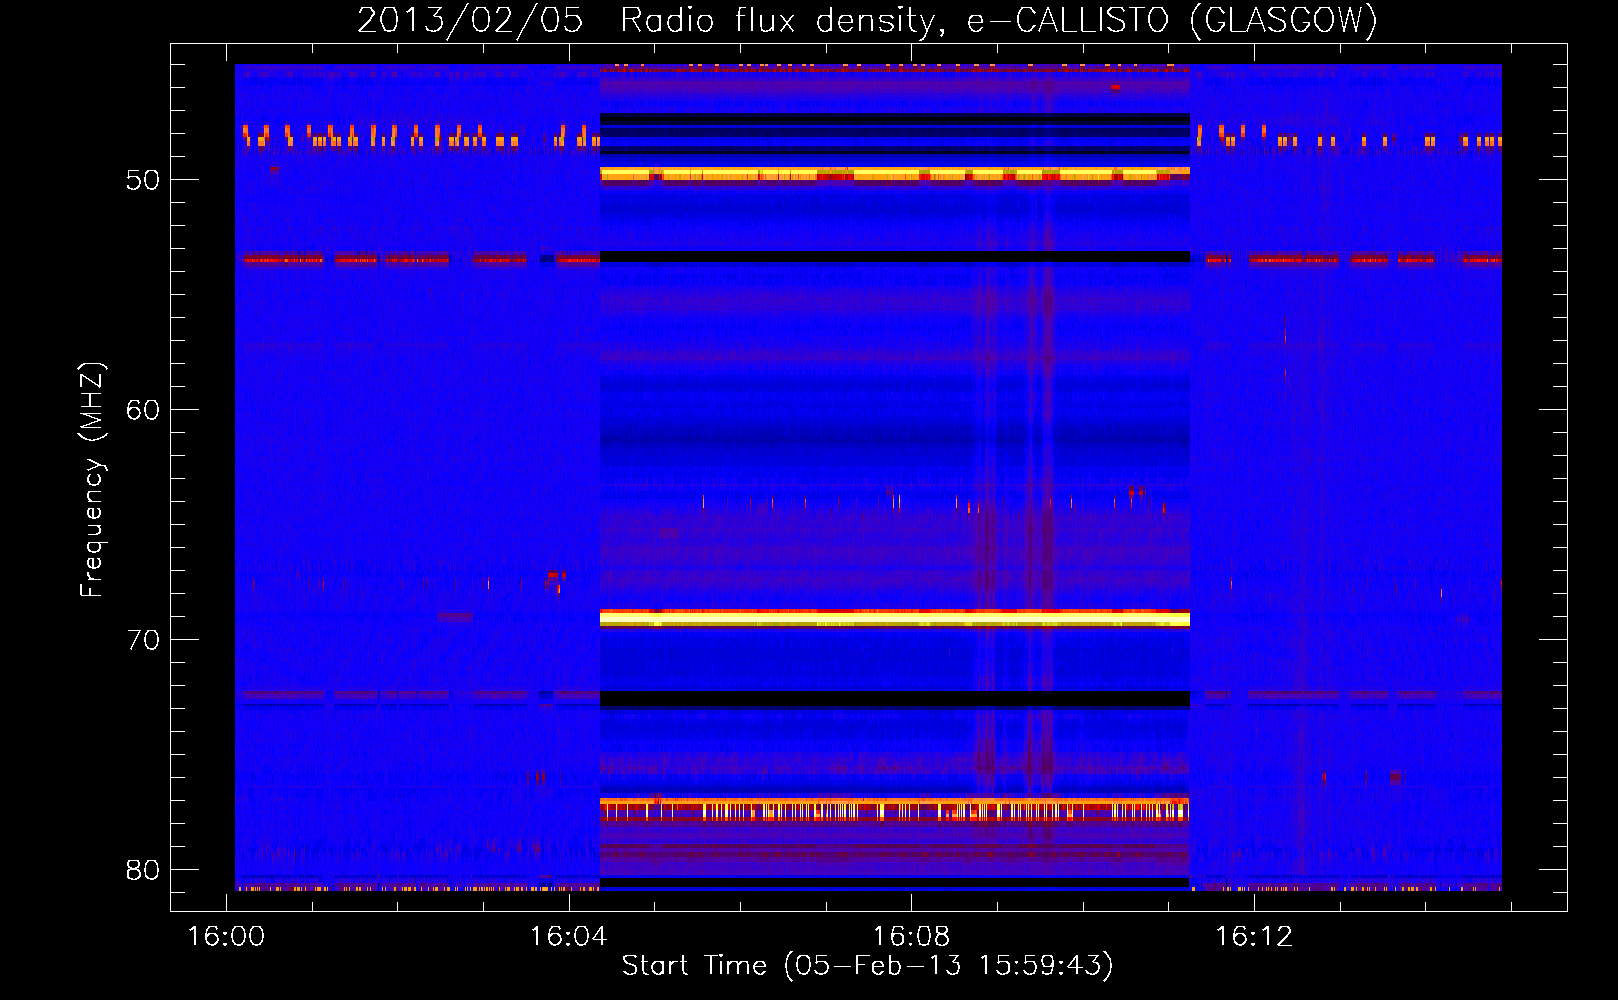The width and height of the screenshot is (1618, 1000).
Task: Click the bright yellow emission band near 69 MHz
Action: tap(894, 619)
